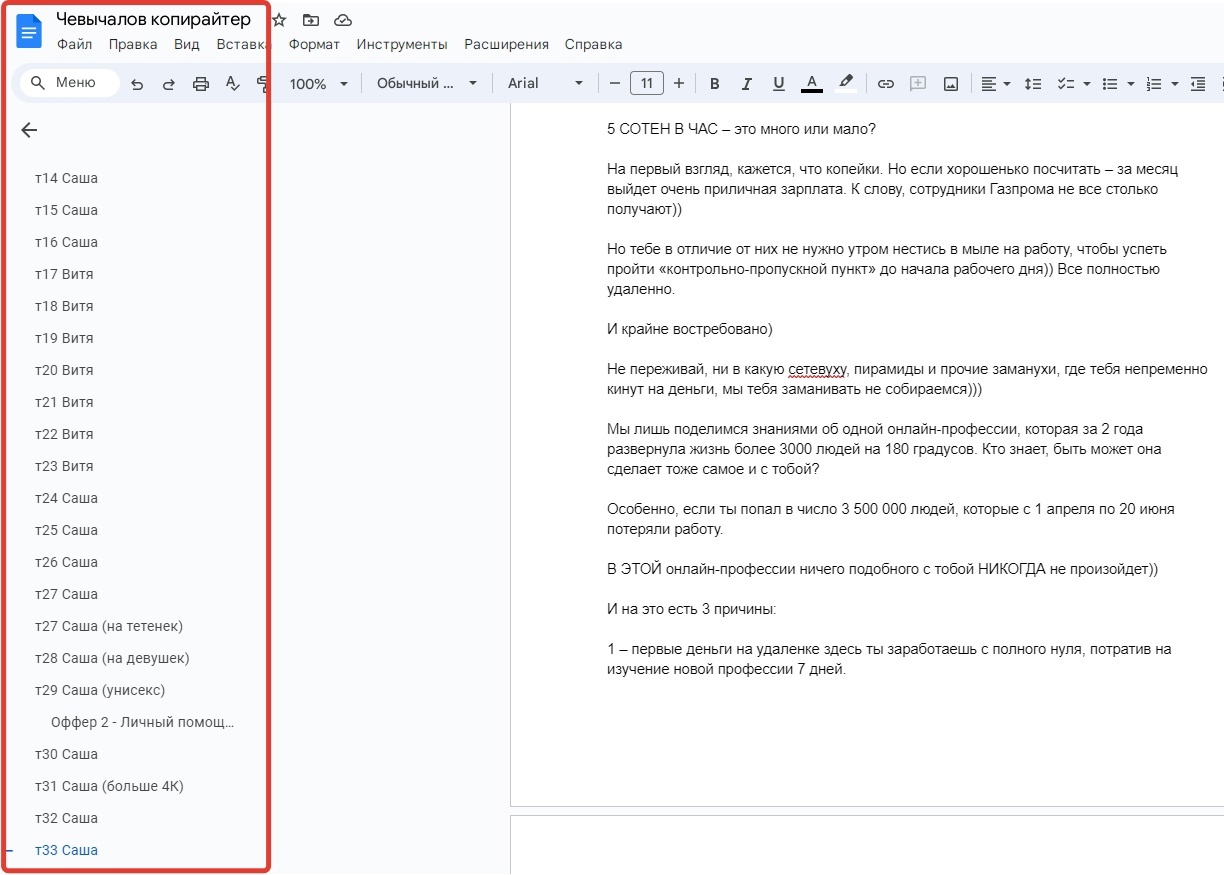Go to outline heading т20 Витя

coord(64,370)
